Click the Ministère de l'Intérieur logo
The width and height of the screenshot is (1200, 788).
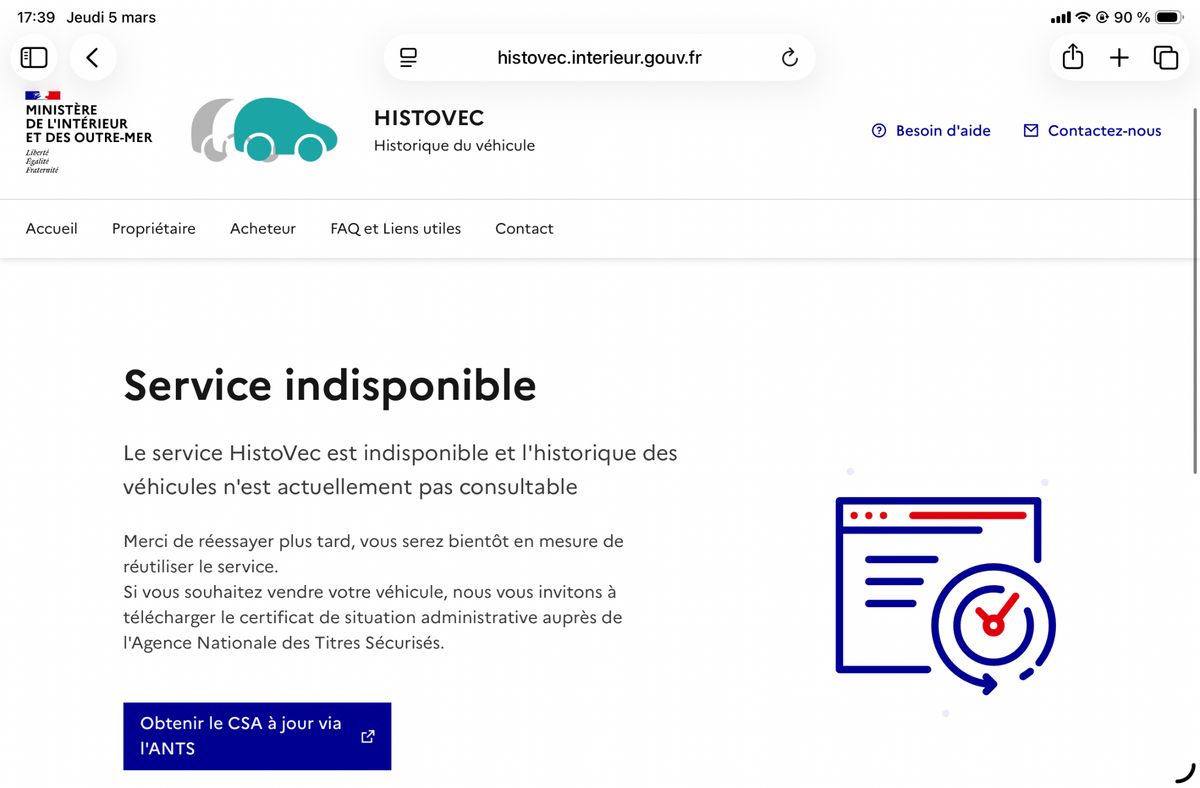[88, 131]
